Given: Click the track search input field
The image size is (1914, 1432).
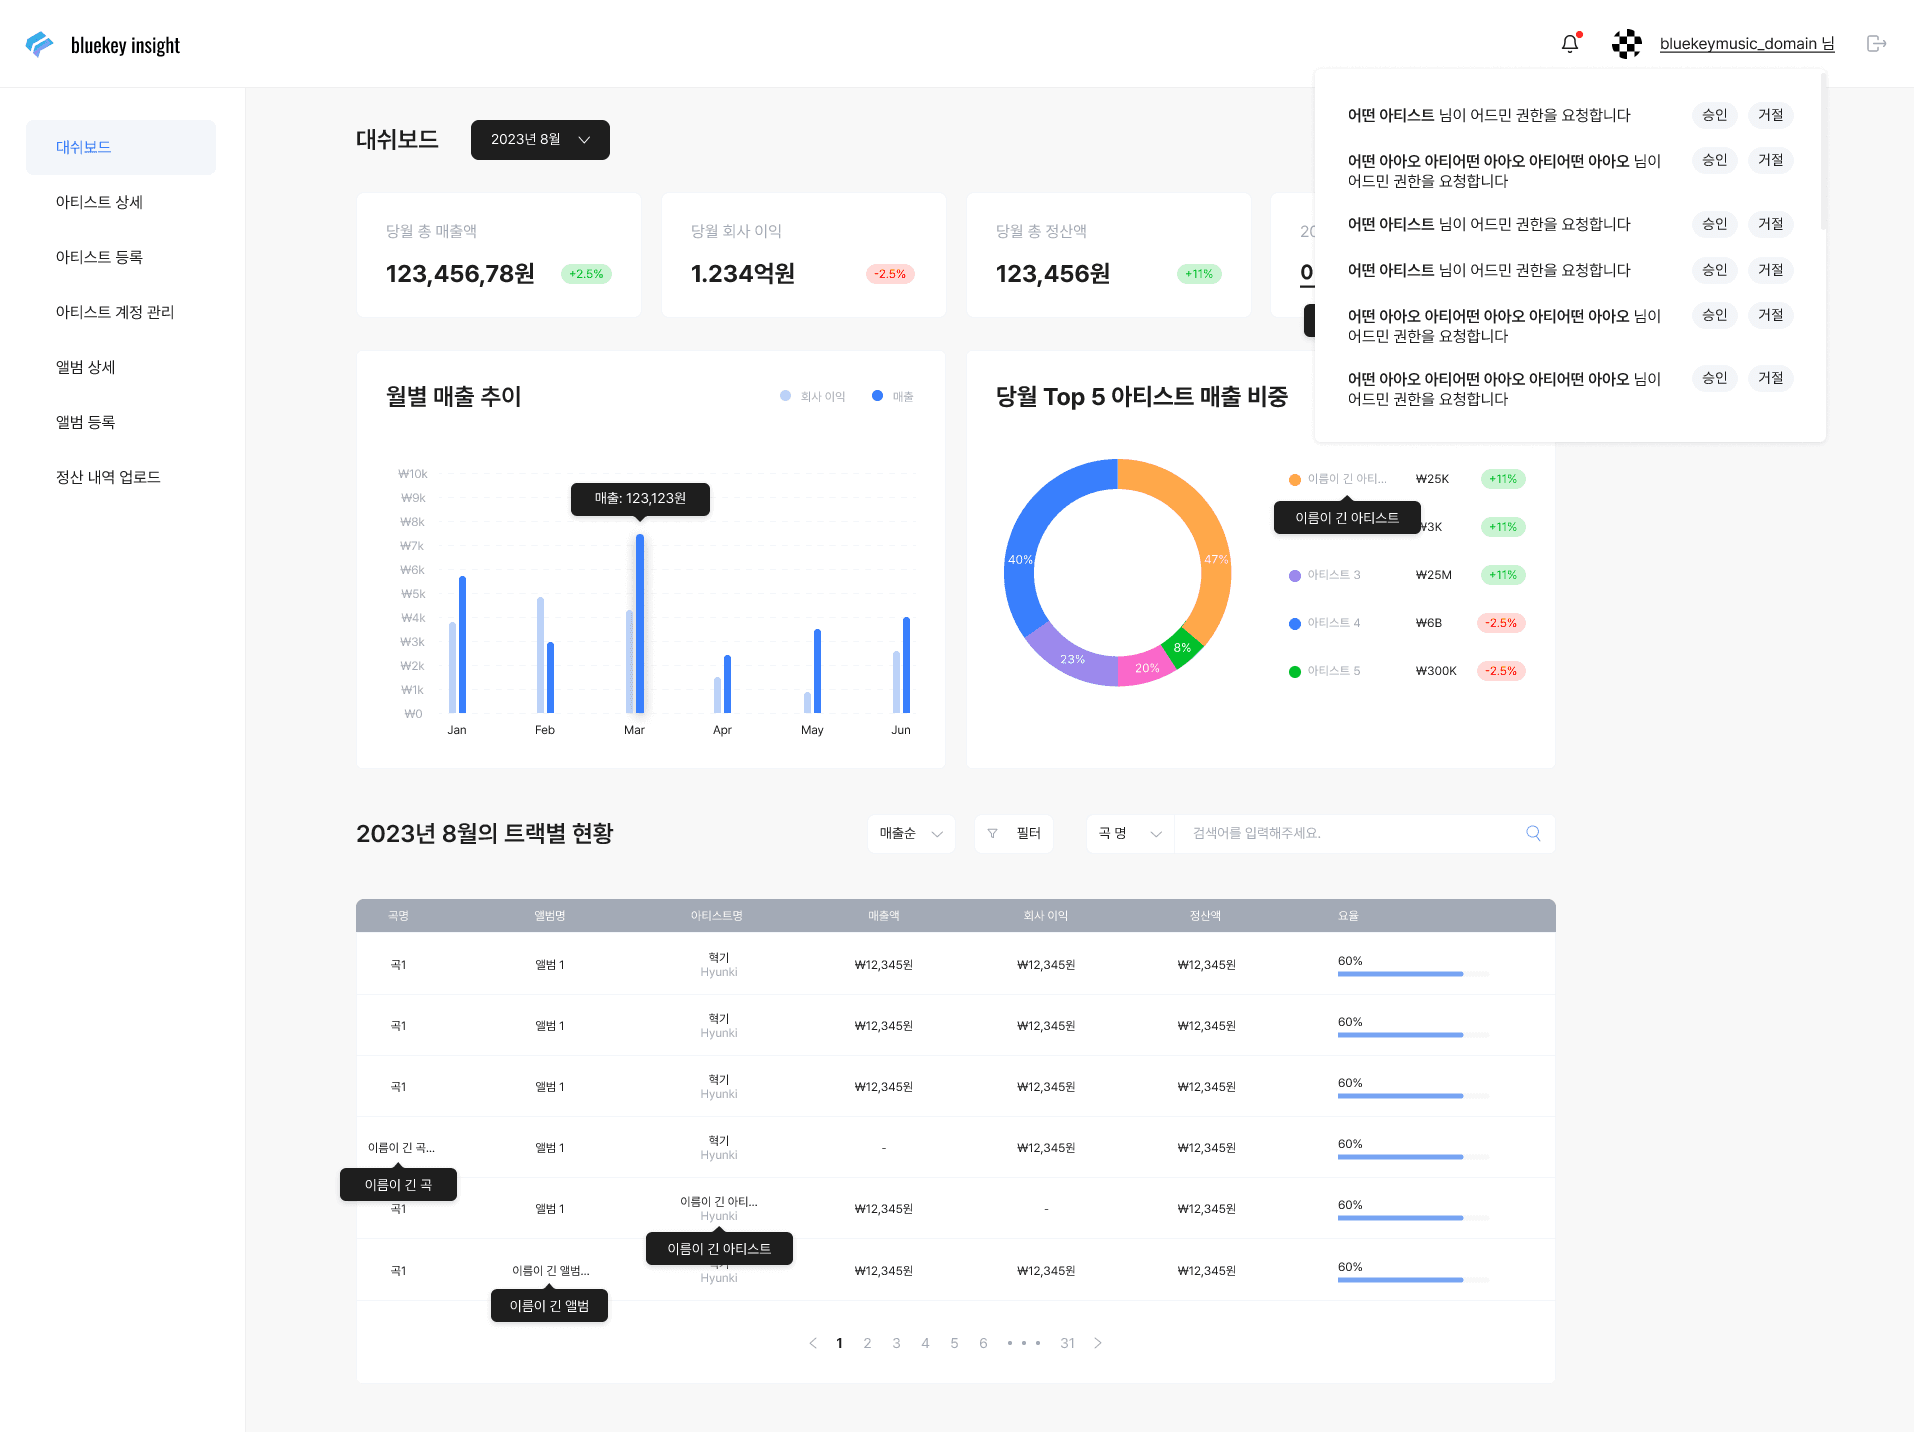Looking at the screenshot, I should click(x=1350, y=834).
